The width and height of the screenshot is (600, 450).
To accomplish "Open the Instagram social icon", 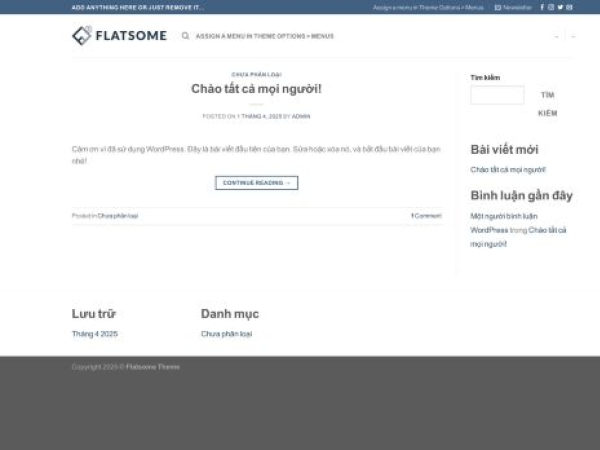I will click(551, 7).
